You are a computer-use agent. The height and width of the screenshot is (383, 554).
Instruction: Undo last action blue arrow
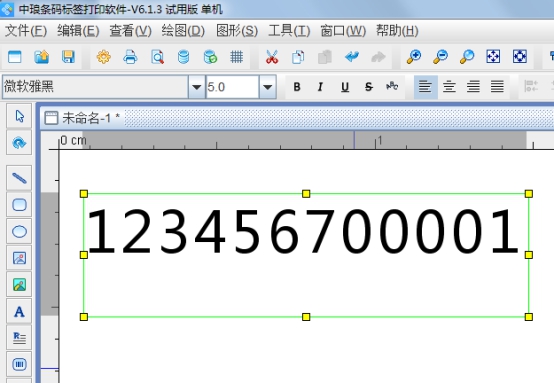(352, 57)
